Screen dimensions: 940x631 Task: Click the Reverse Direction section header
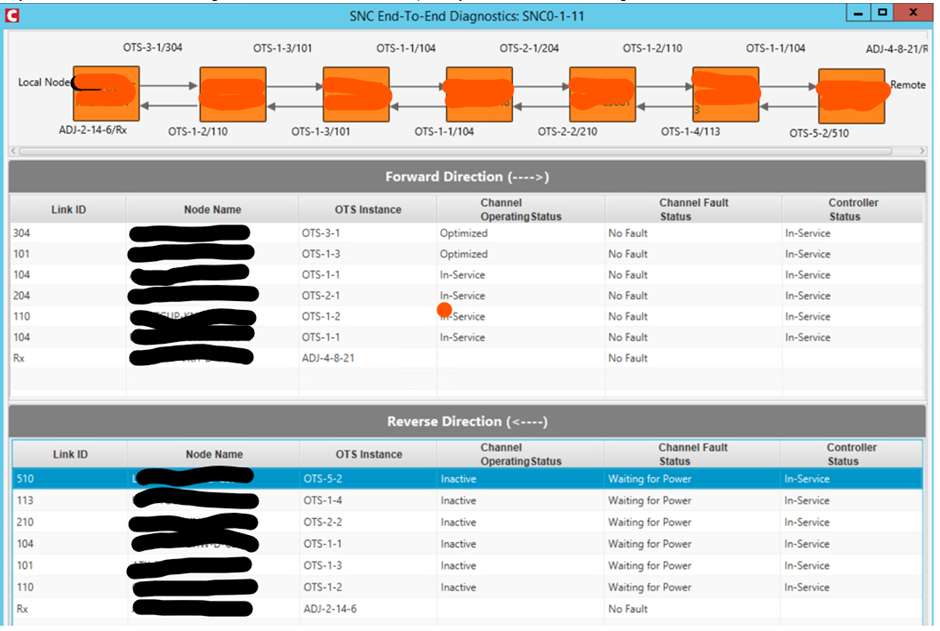467,421
